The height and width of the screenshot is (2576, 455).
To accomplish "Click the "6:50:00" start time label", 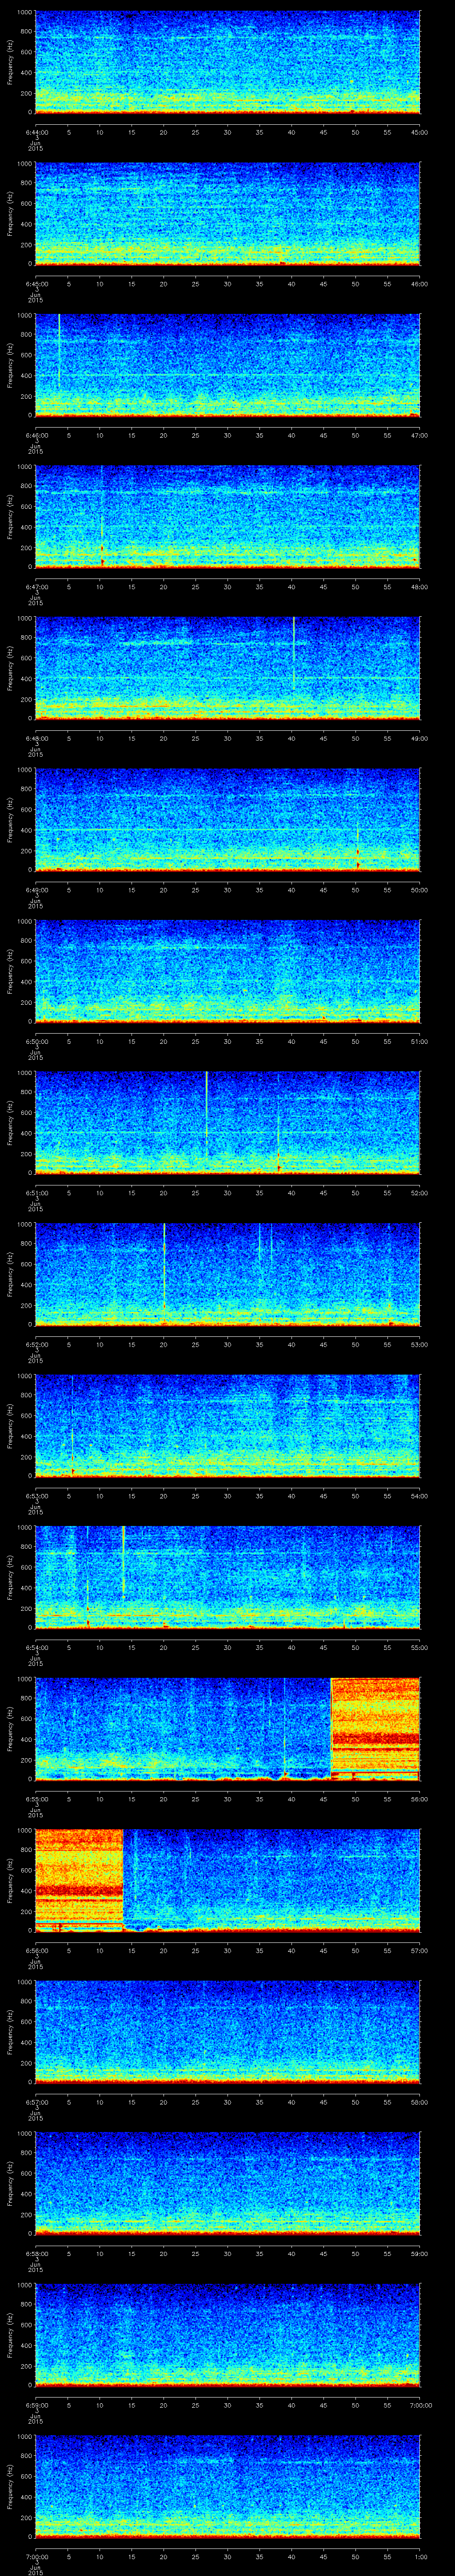I will click(x=36, y=1041).
